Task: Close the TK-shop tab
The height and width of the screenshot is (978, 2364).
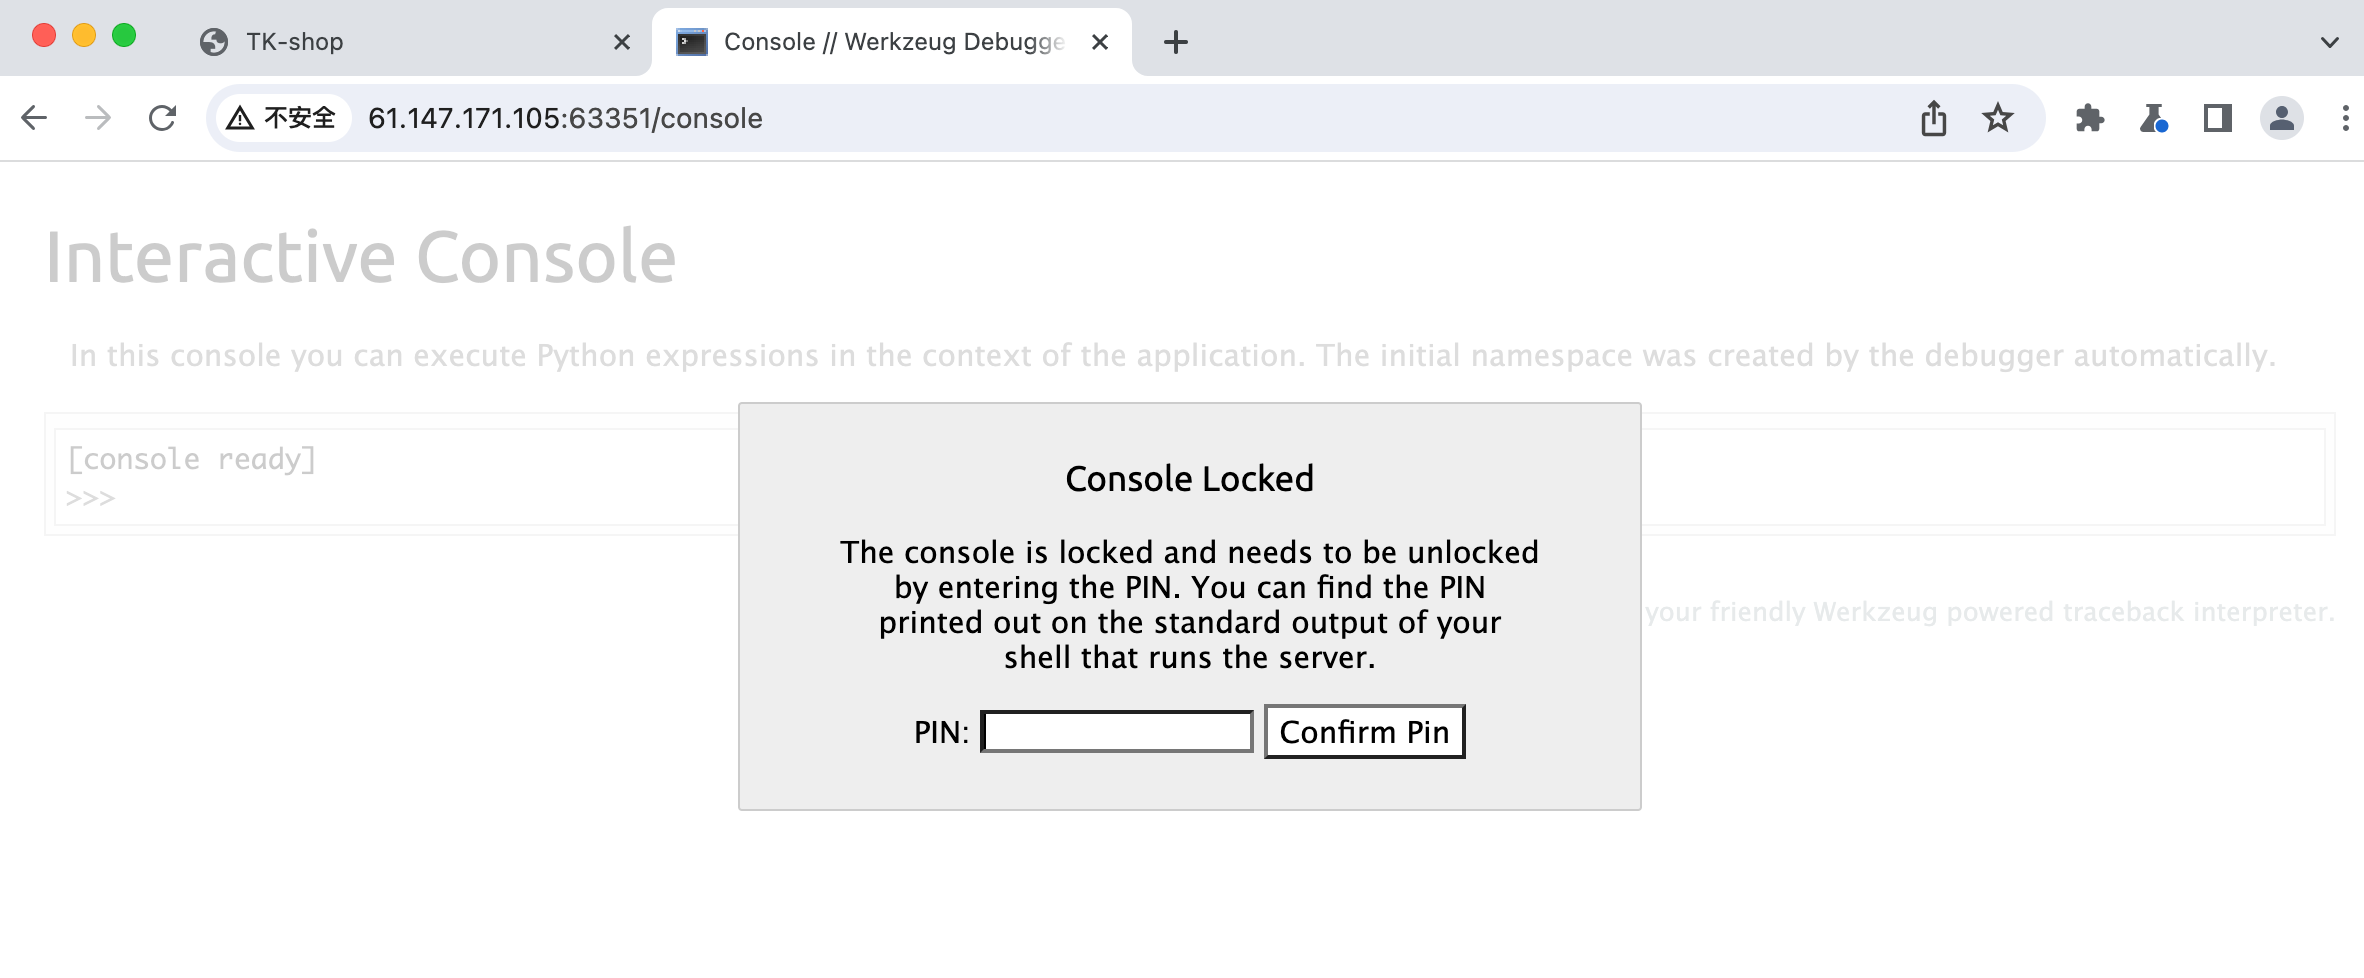Action: click(622, 42)
